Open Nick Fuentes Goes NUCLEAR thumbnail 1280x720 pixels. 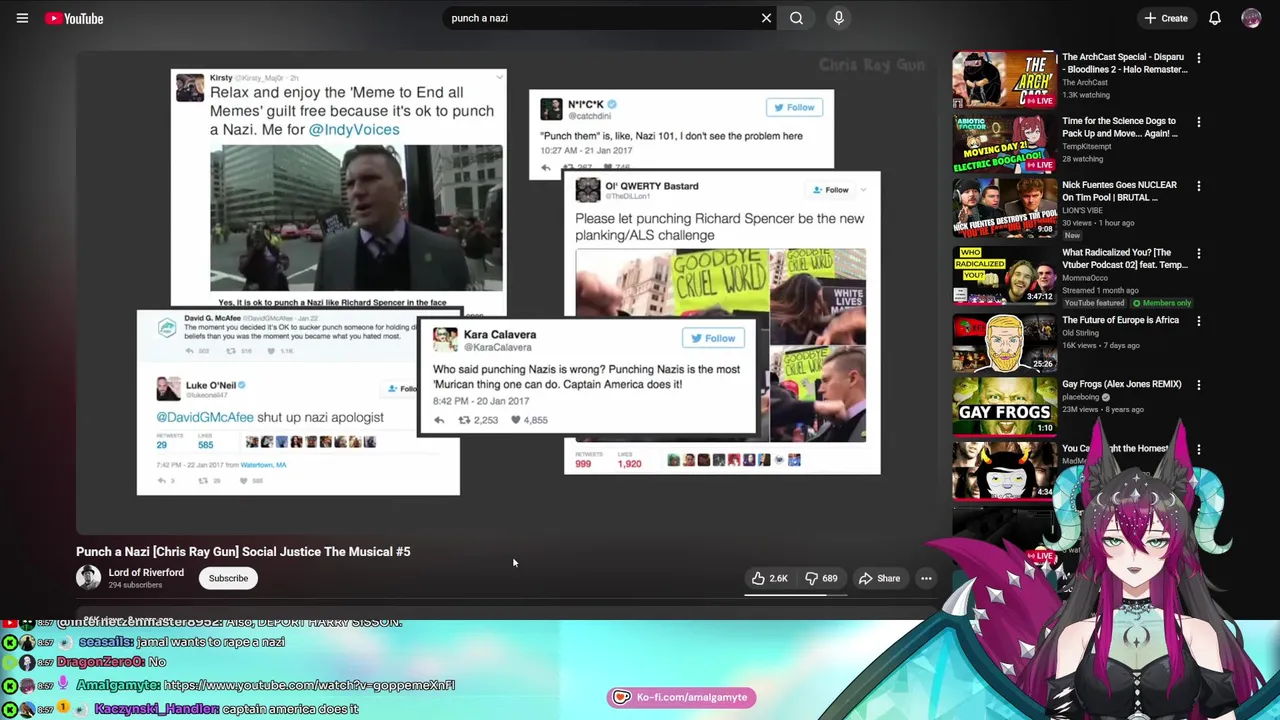point(1004,208)
